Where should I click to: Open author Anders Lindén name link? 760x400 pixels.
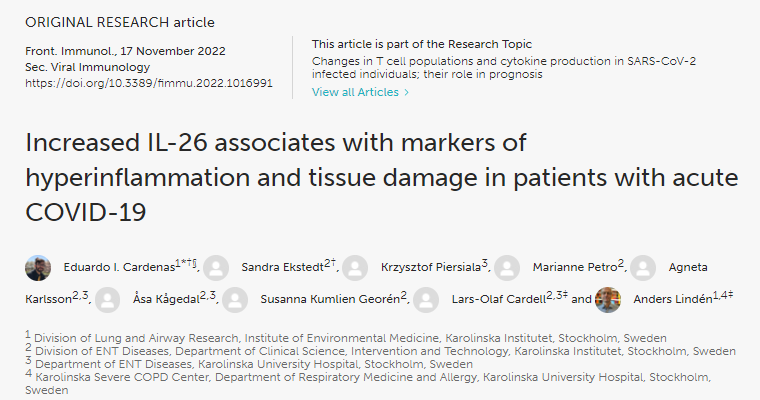668,299
